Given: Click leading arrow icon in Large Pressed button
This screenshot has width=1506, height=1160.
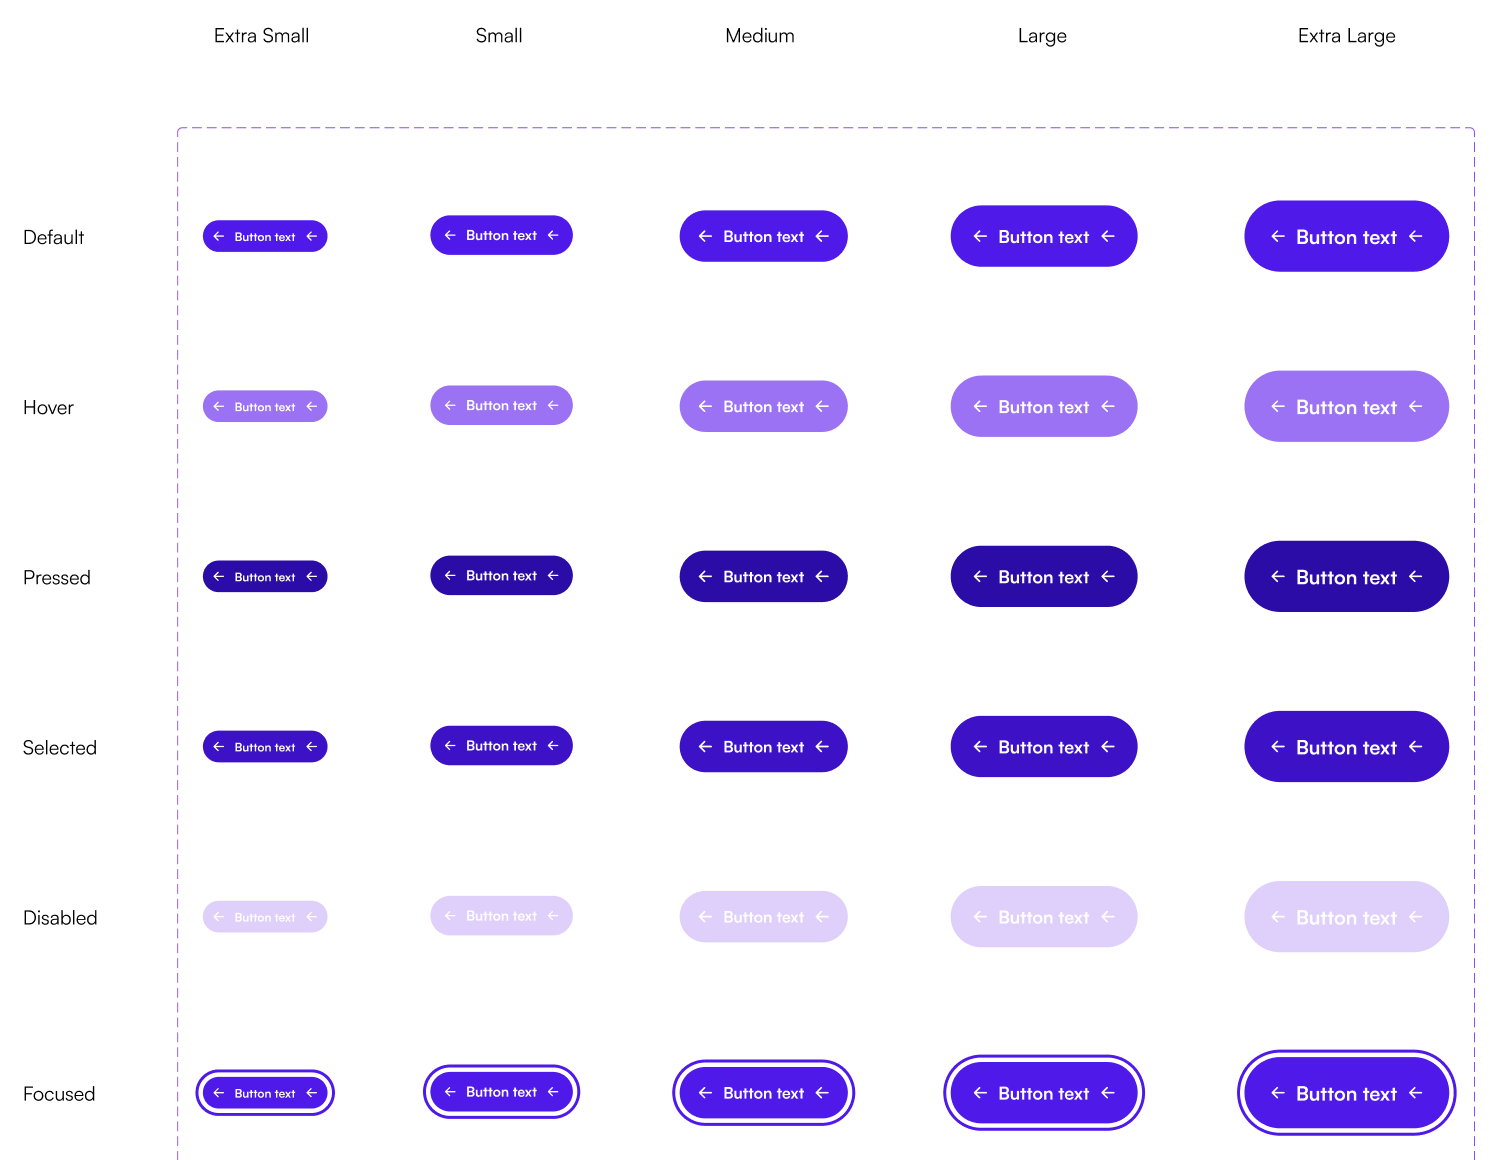Looking at the screenshot, I should point(980,577).
